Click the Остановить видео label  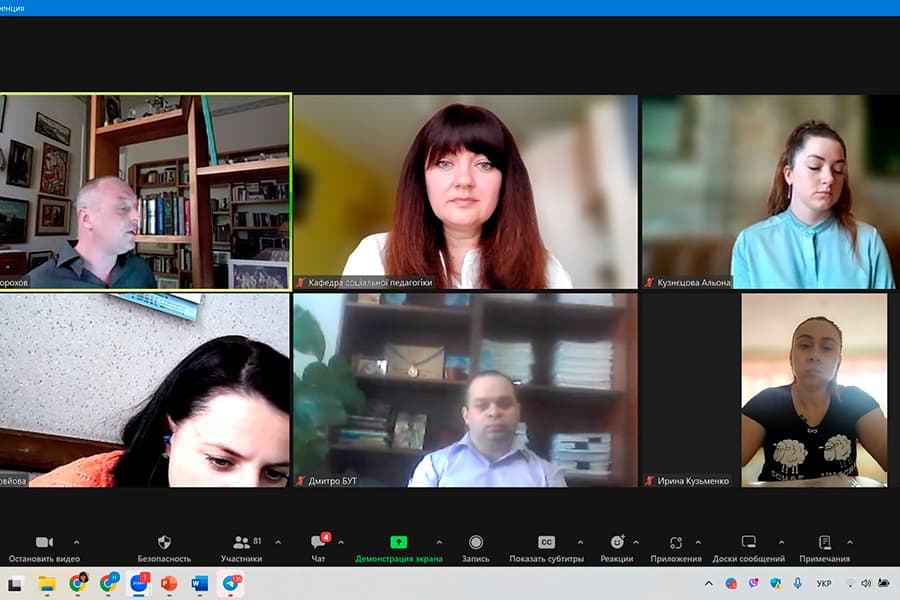click(x=44, y=559)
